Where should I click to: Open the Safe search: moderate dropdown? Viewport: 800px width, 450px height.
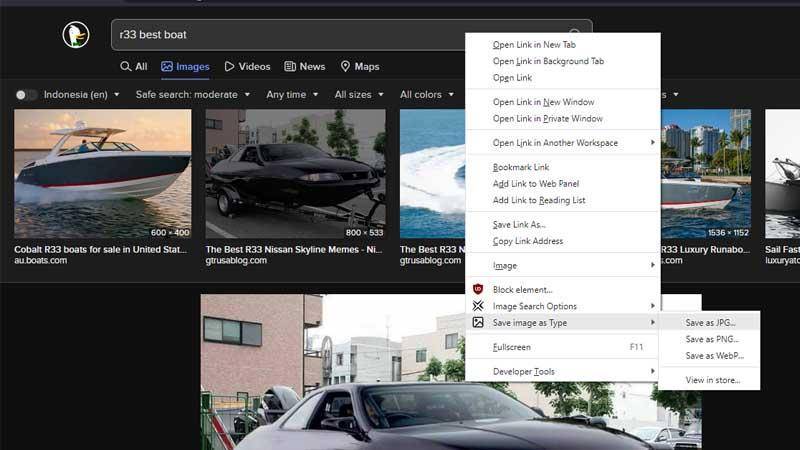[193, 95]
